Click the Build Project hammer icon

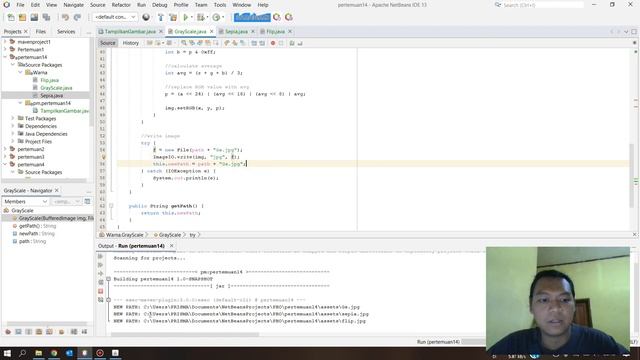161,17
